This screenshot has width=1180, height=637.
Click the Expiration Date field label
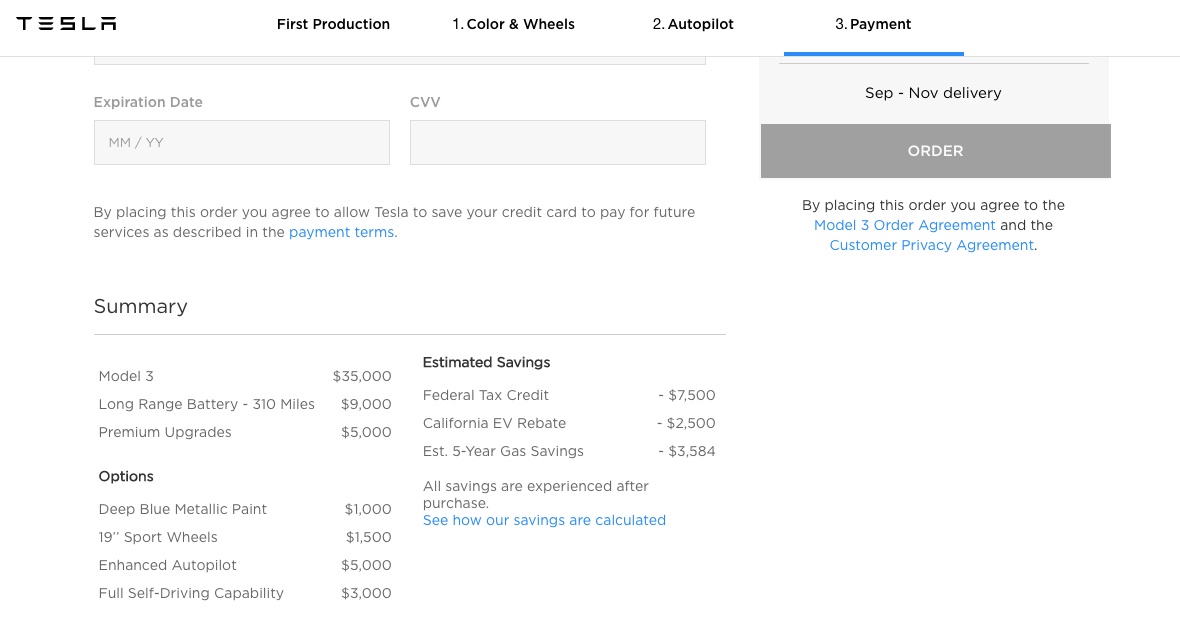coord(148,102)
